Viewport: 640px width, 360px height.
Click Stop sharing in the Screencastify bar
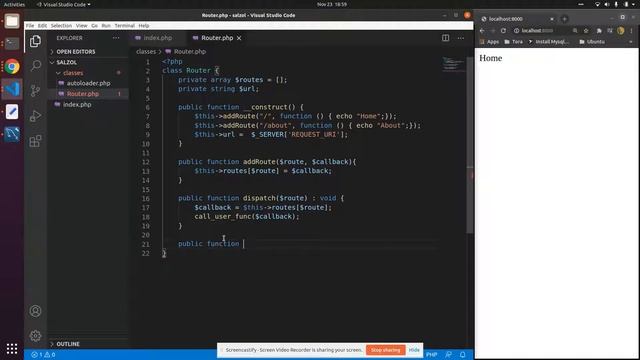(x=385, y=350)
